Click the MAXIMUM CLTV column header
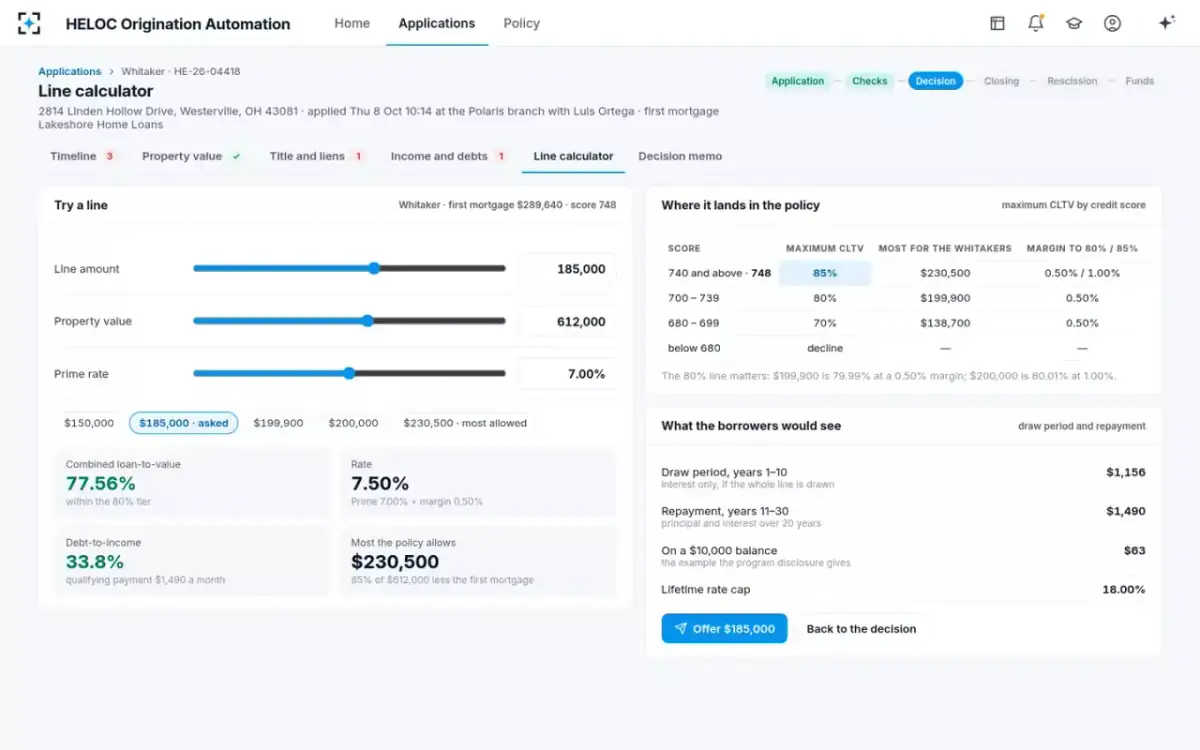Screen dimensions: 1200x750 click(825, 248)
